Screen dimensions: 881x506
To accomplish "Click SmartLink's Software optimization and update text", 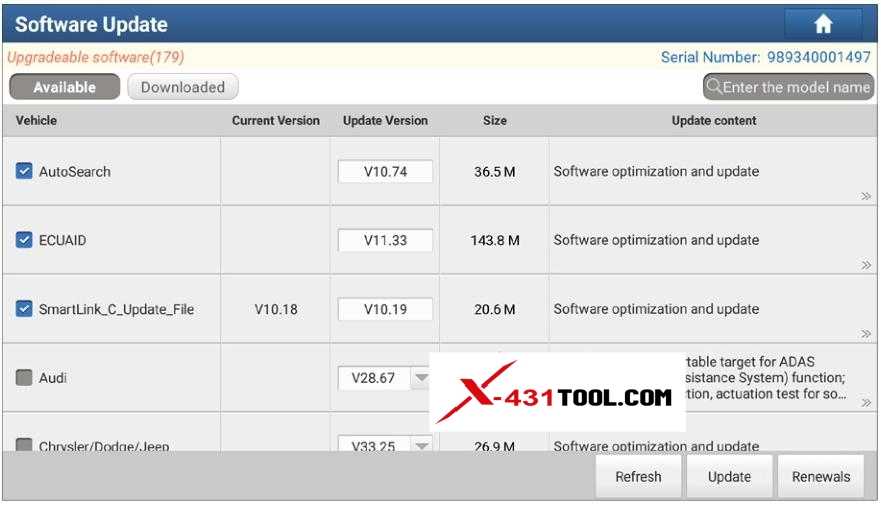I will tap(656, 309).
